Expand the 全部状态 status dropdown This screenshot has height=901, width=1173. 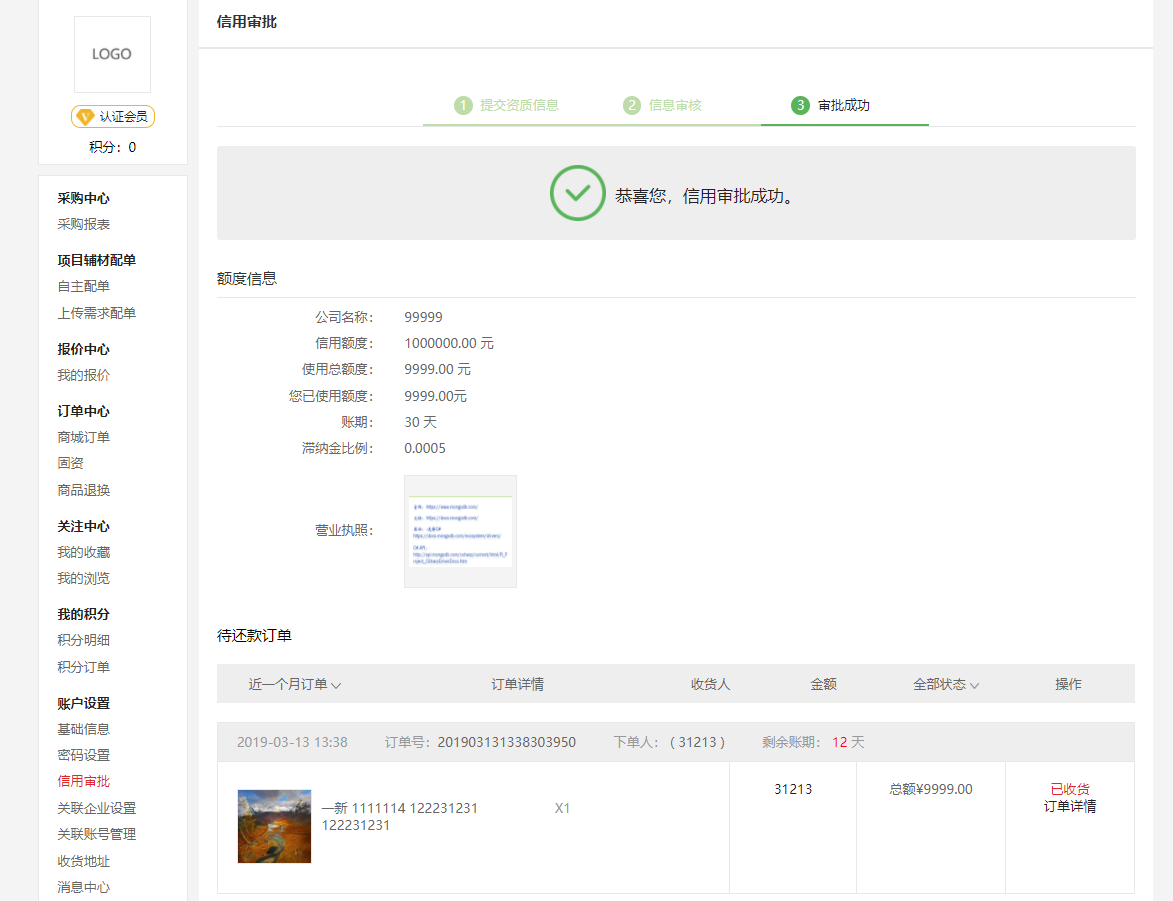point(945,684)
